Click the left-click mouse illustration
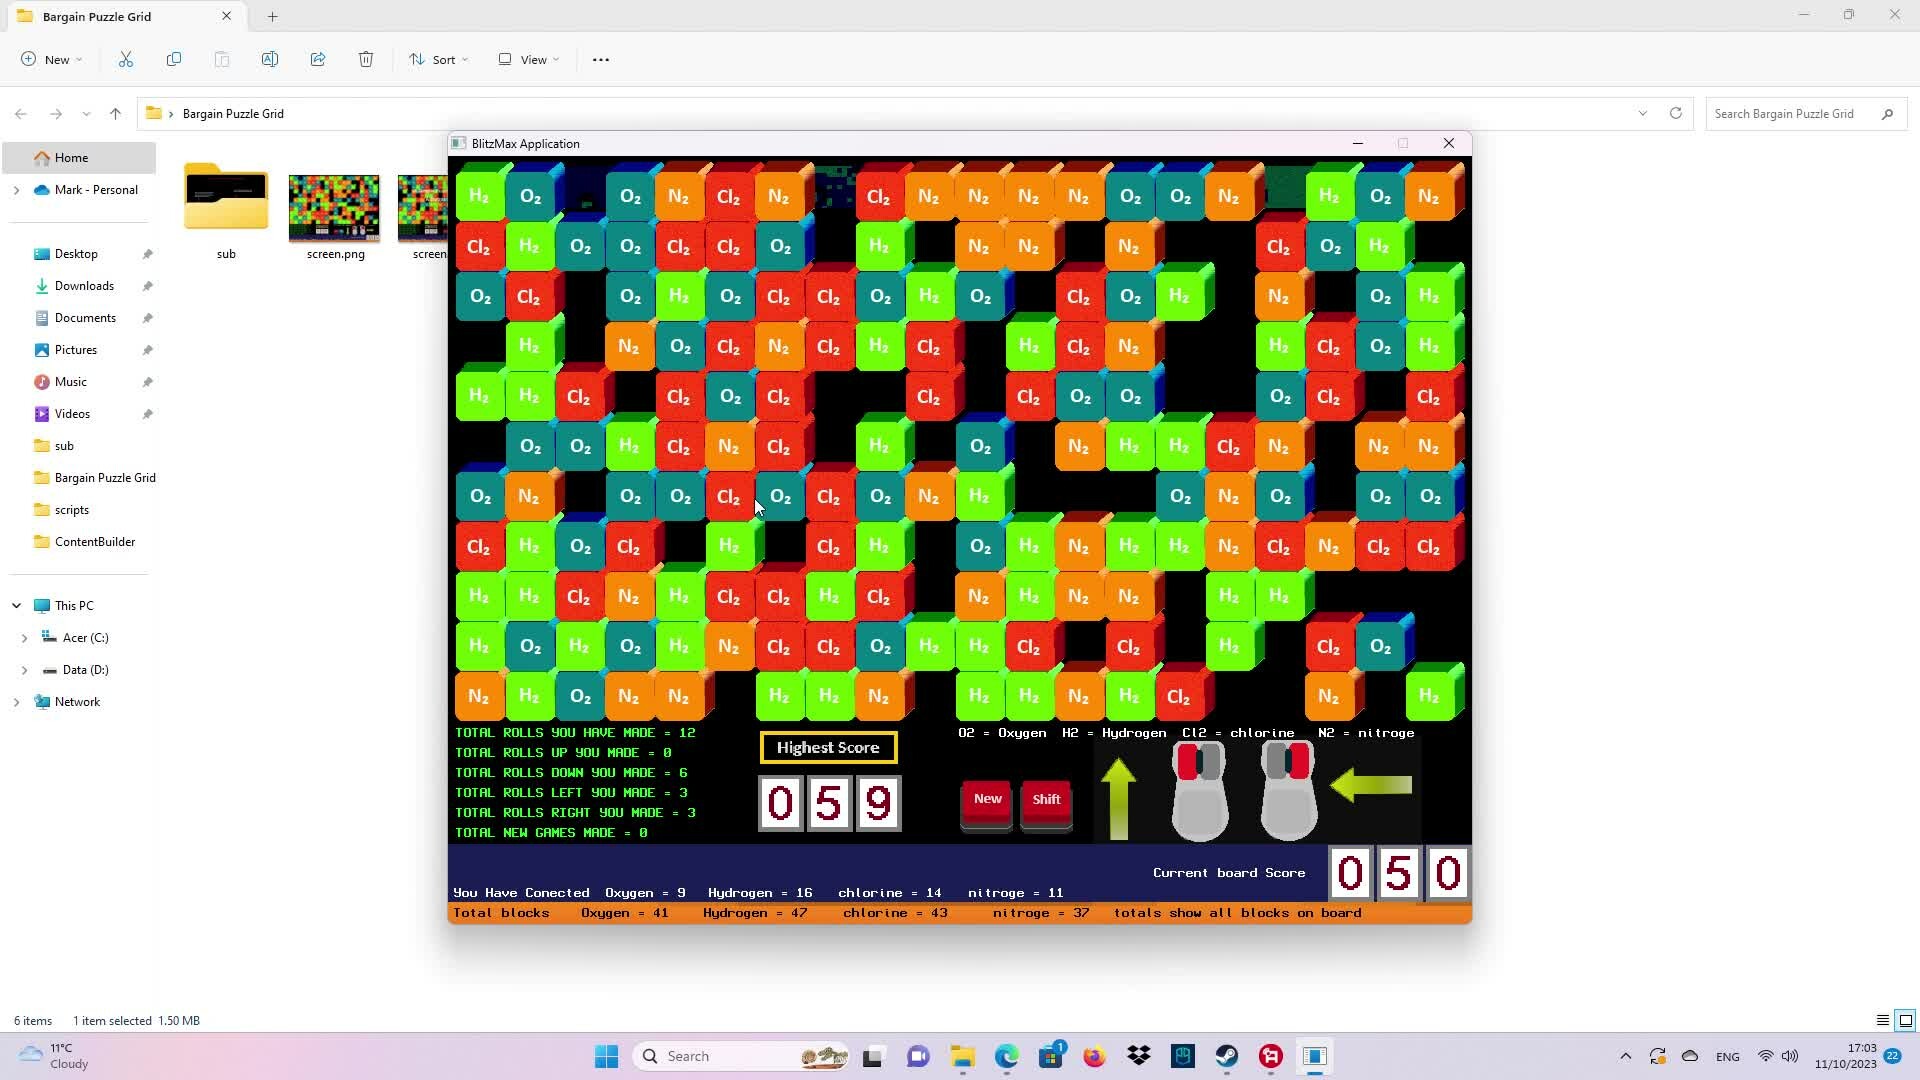The height and width of the screenshot is (1080, 1920). pyautogui.click(x=1199, y=792)
